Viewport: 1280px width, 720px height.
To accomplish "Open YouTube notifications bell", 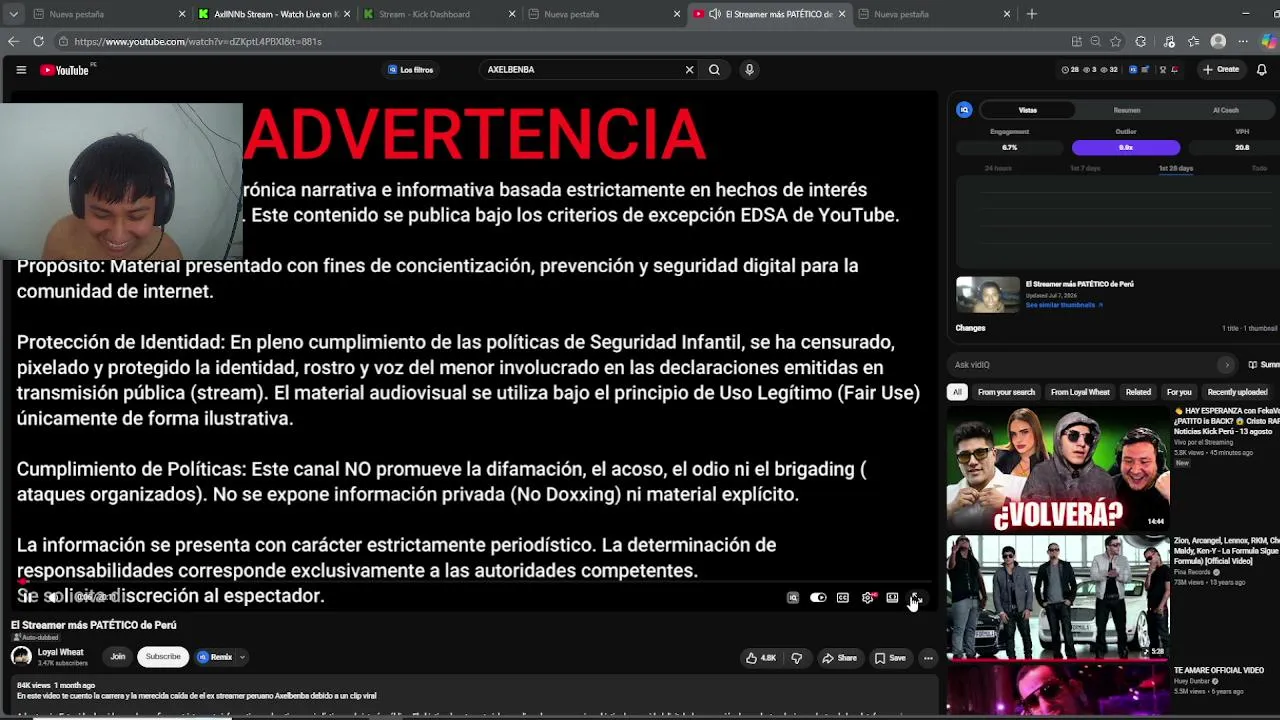I will pos(1262,70).
